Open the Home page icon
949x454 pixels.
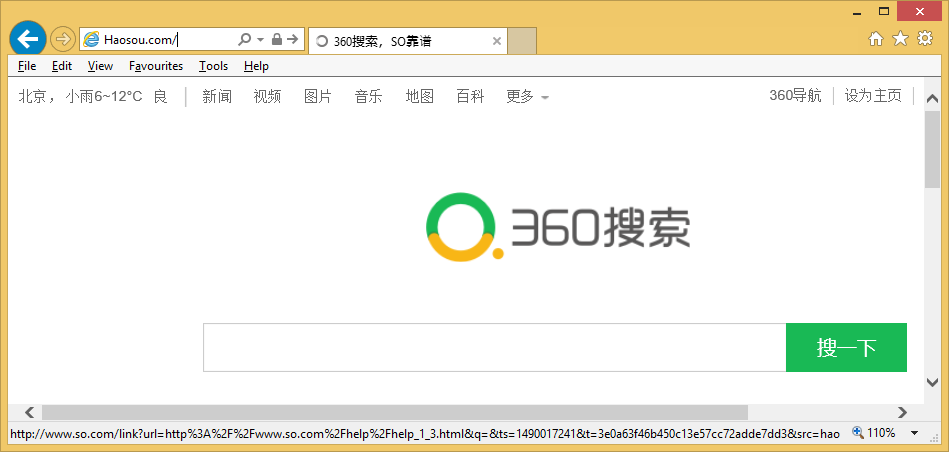[876, 39]
